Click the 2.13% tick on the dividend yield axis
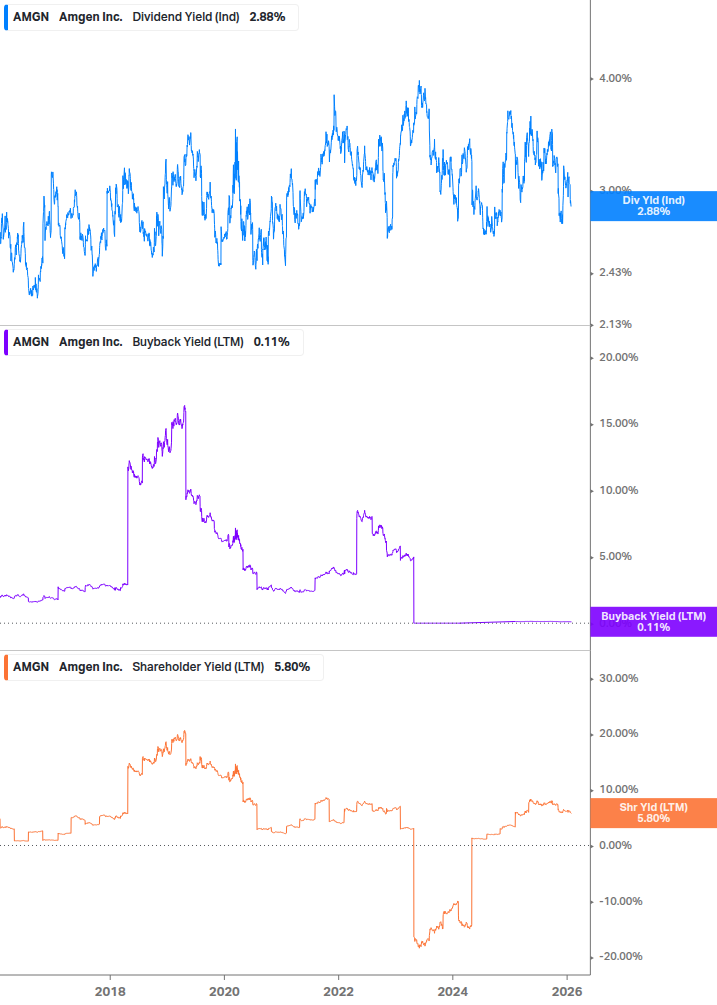 point(615,324)
